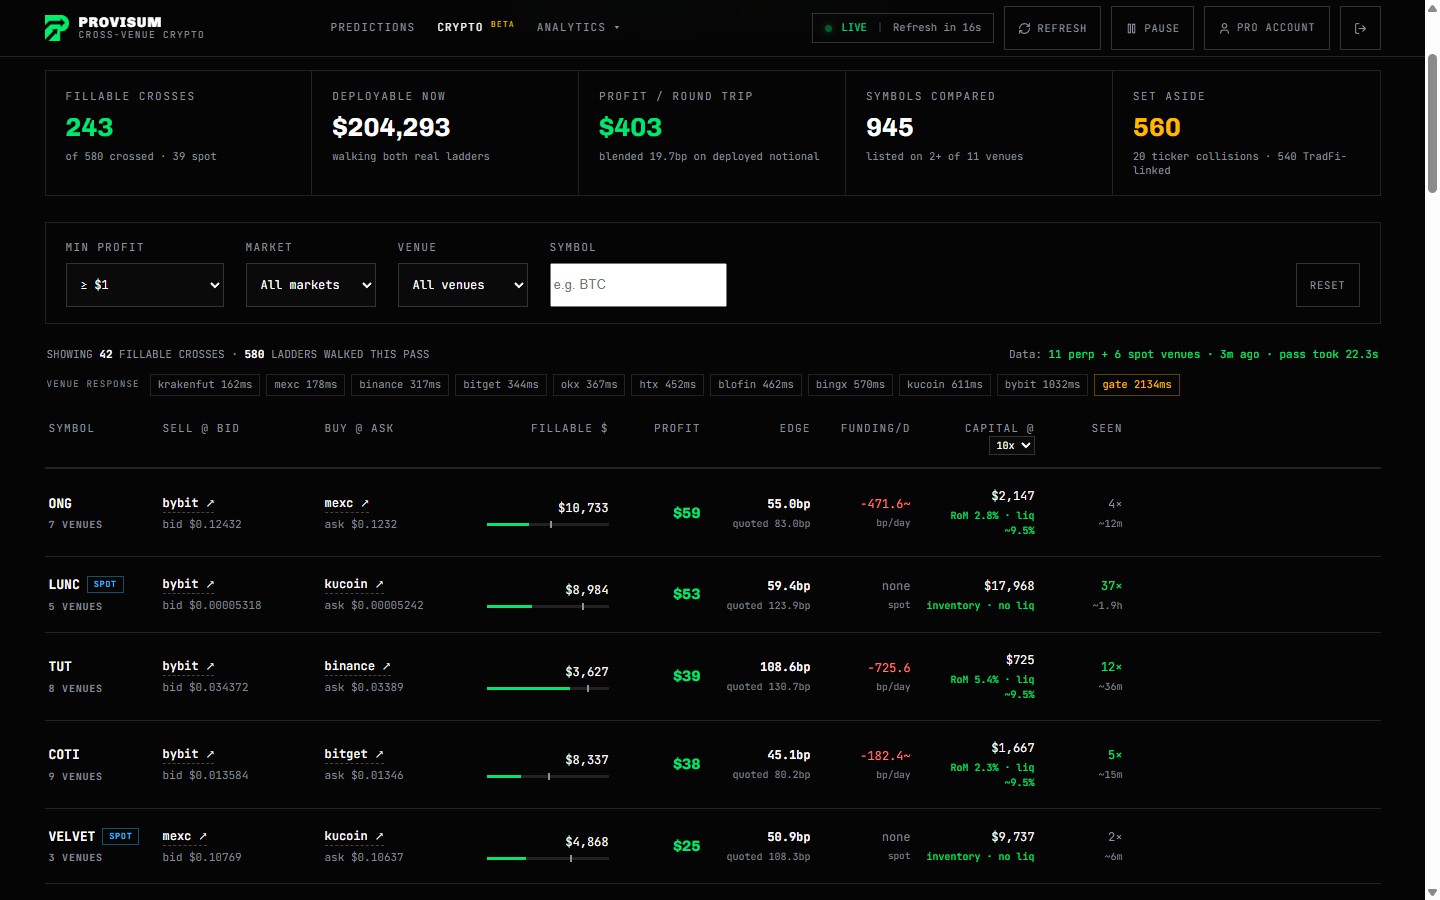Click the bybit 1032ms venue chip
Image resolution: width=1440 pixels, height=900 pixels.
tap(1043, 385)
